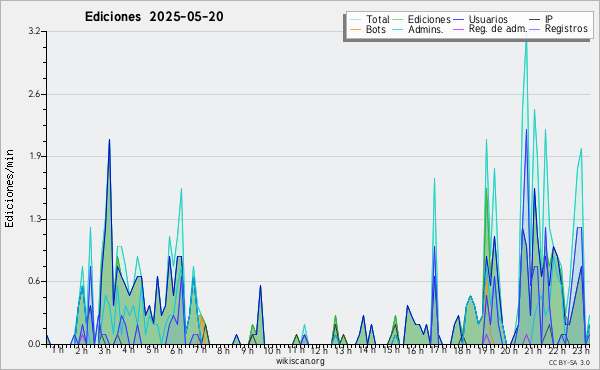The width and height of the screenshot is (600, 370).
Task: Click the 'Admins.' legend label
Action: (426, 29)
